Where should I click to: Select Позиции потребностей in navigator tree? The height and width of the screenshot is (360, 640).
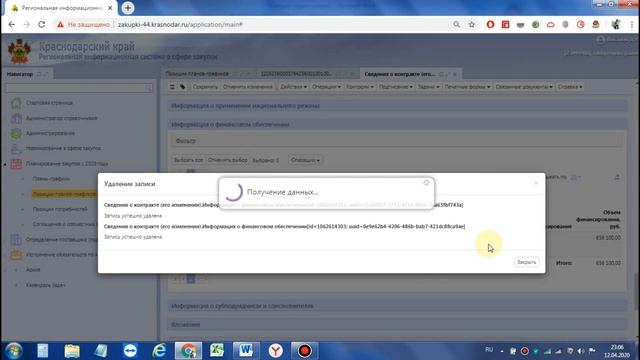[x=60, y=209]
